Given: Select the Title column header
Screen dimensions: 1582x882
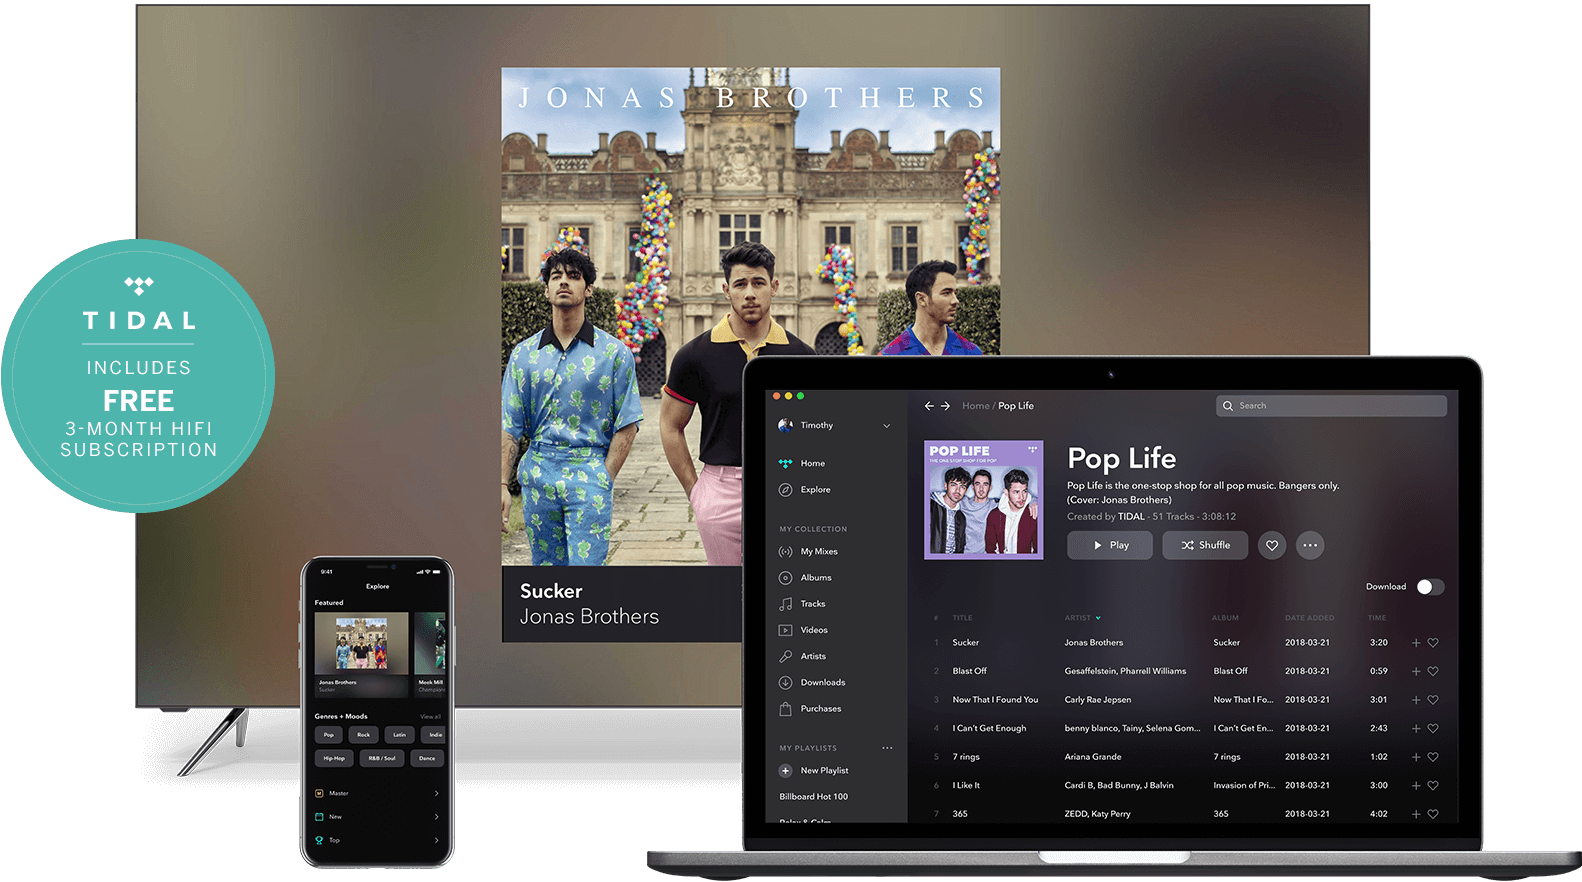Looking at the screenshot, I should coord(962,618).
